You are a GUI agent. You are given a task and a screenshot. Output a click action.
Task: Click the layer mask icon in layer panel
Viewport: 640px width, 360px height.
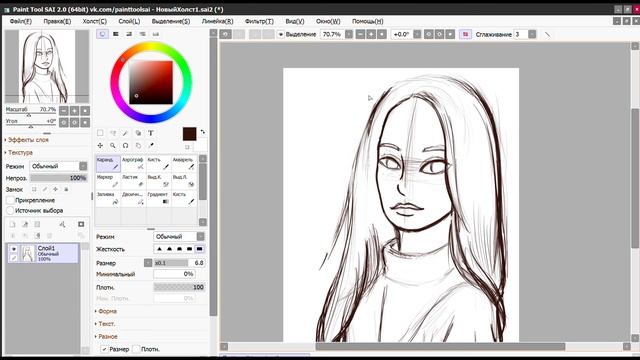(x=81, y=224)
